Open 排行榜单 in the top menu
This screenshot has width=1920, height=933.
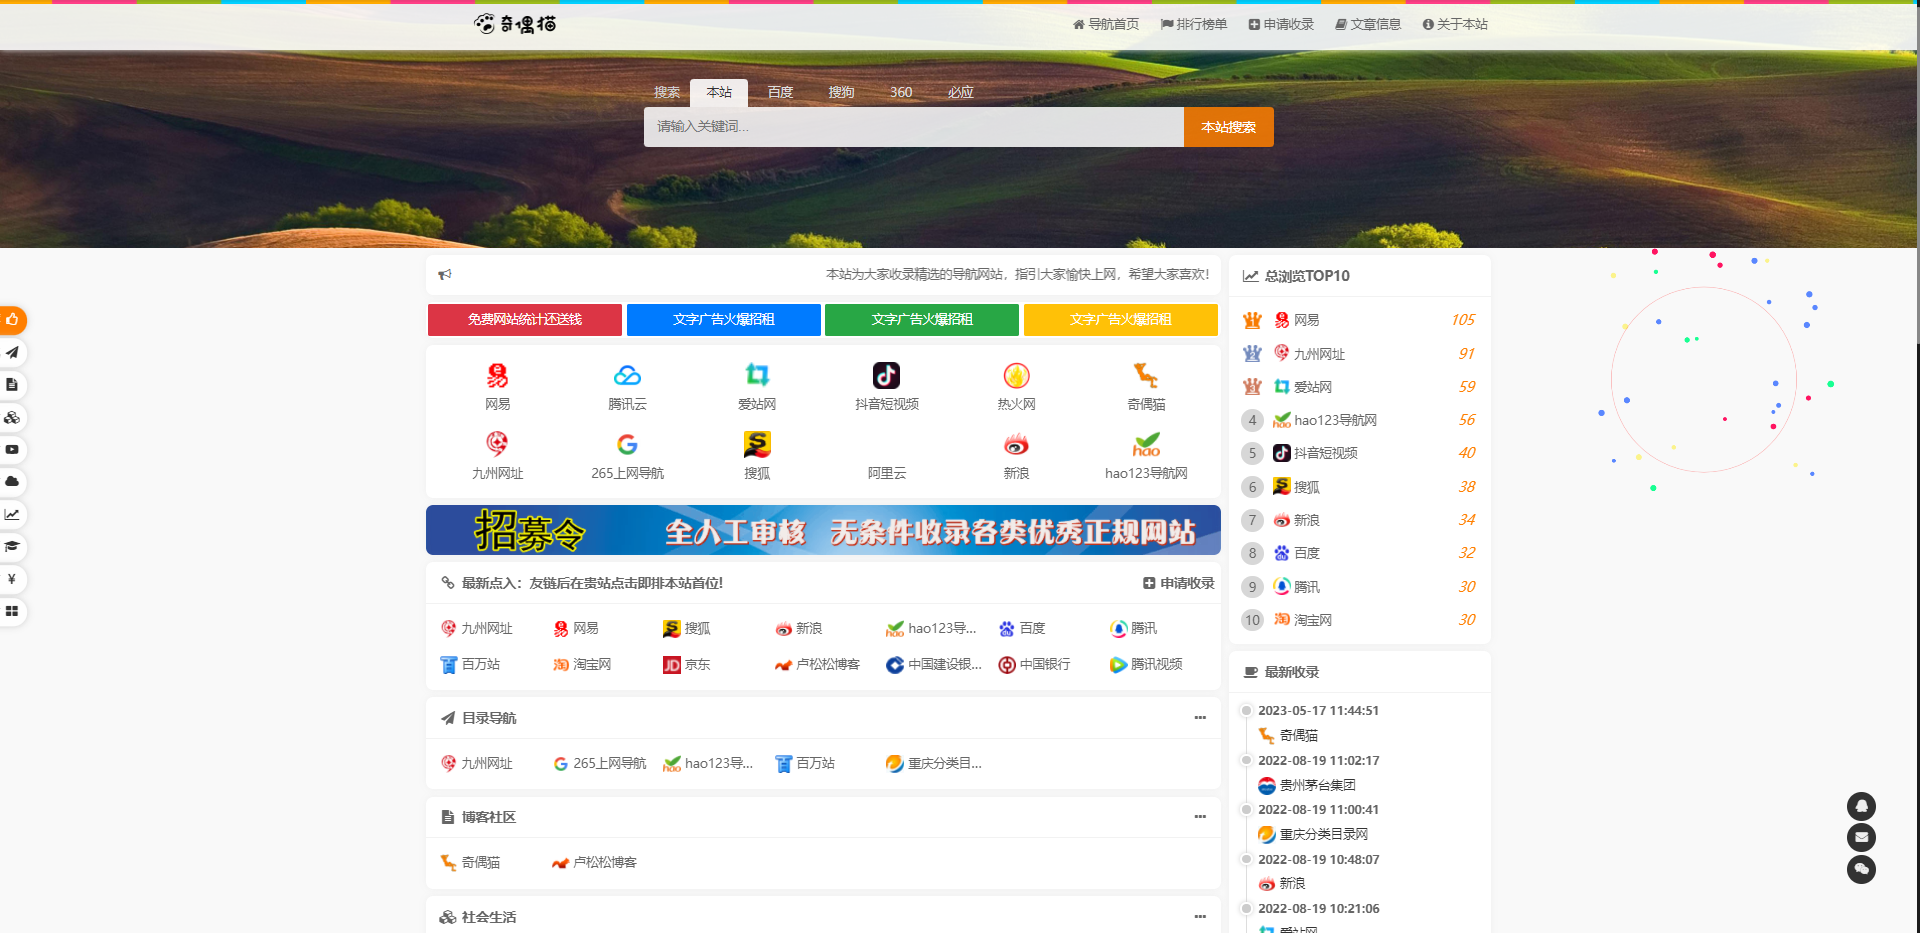click(x=1194, y=24)
